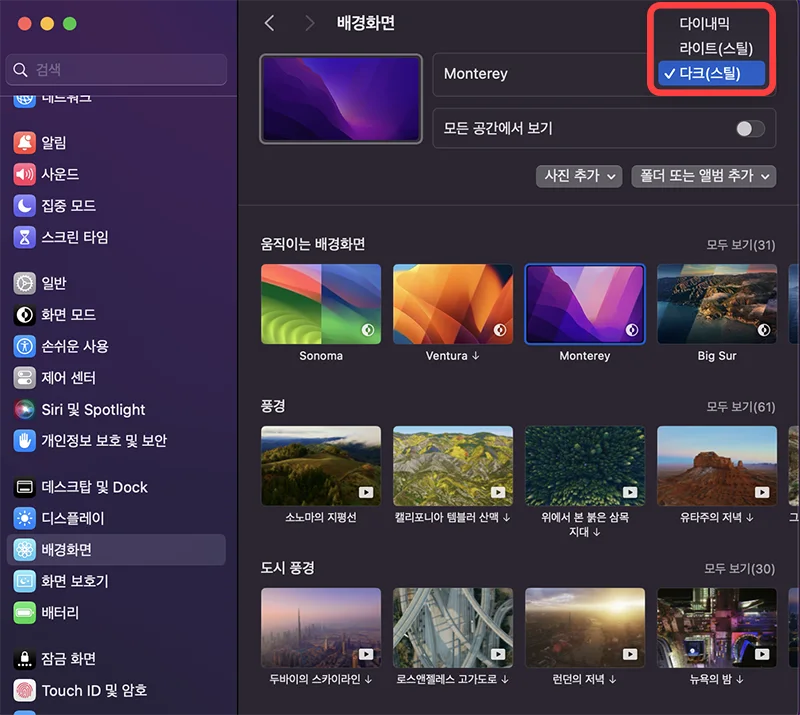This screenshot has width=800, height=715.
Task: Select 라이트(스틸) from the style menu
Action: coord(713,47)
